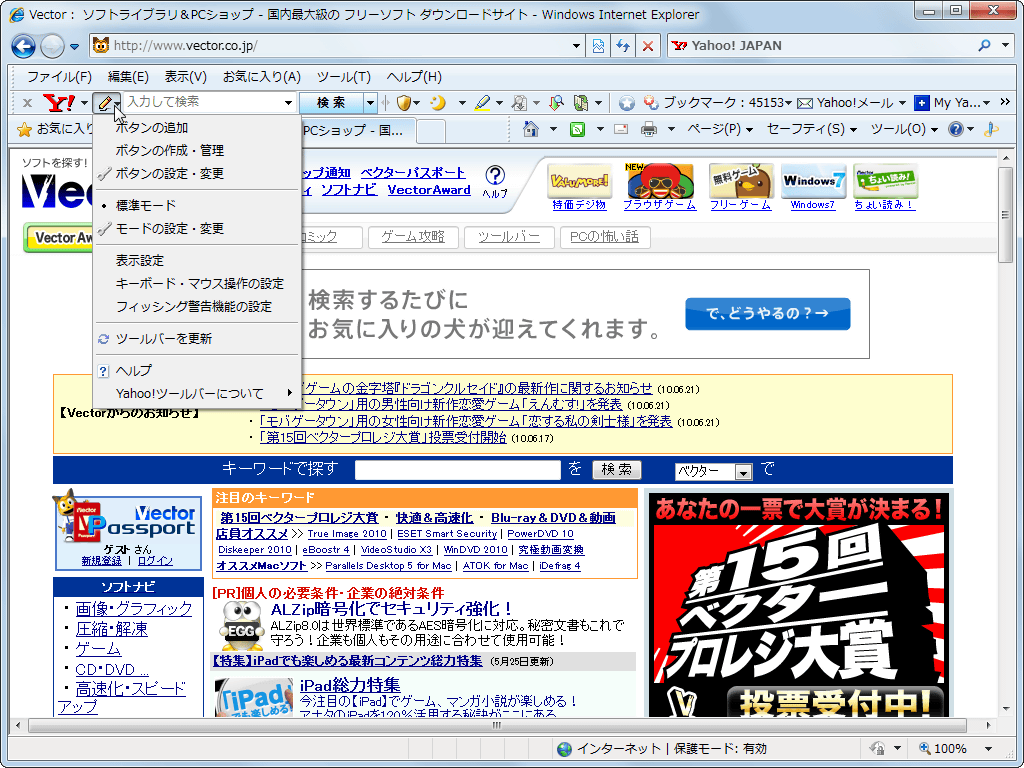Click the red Stop icon in the address bar

(x=647, y=46)
